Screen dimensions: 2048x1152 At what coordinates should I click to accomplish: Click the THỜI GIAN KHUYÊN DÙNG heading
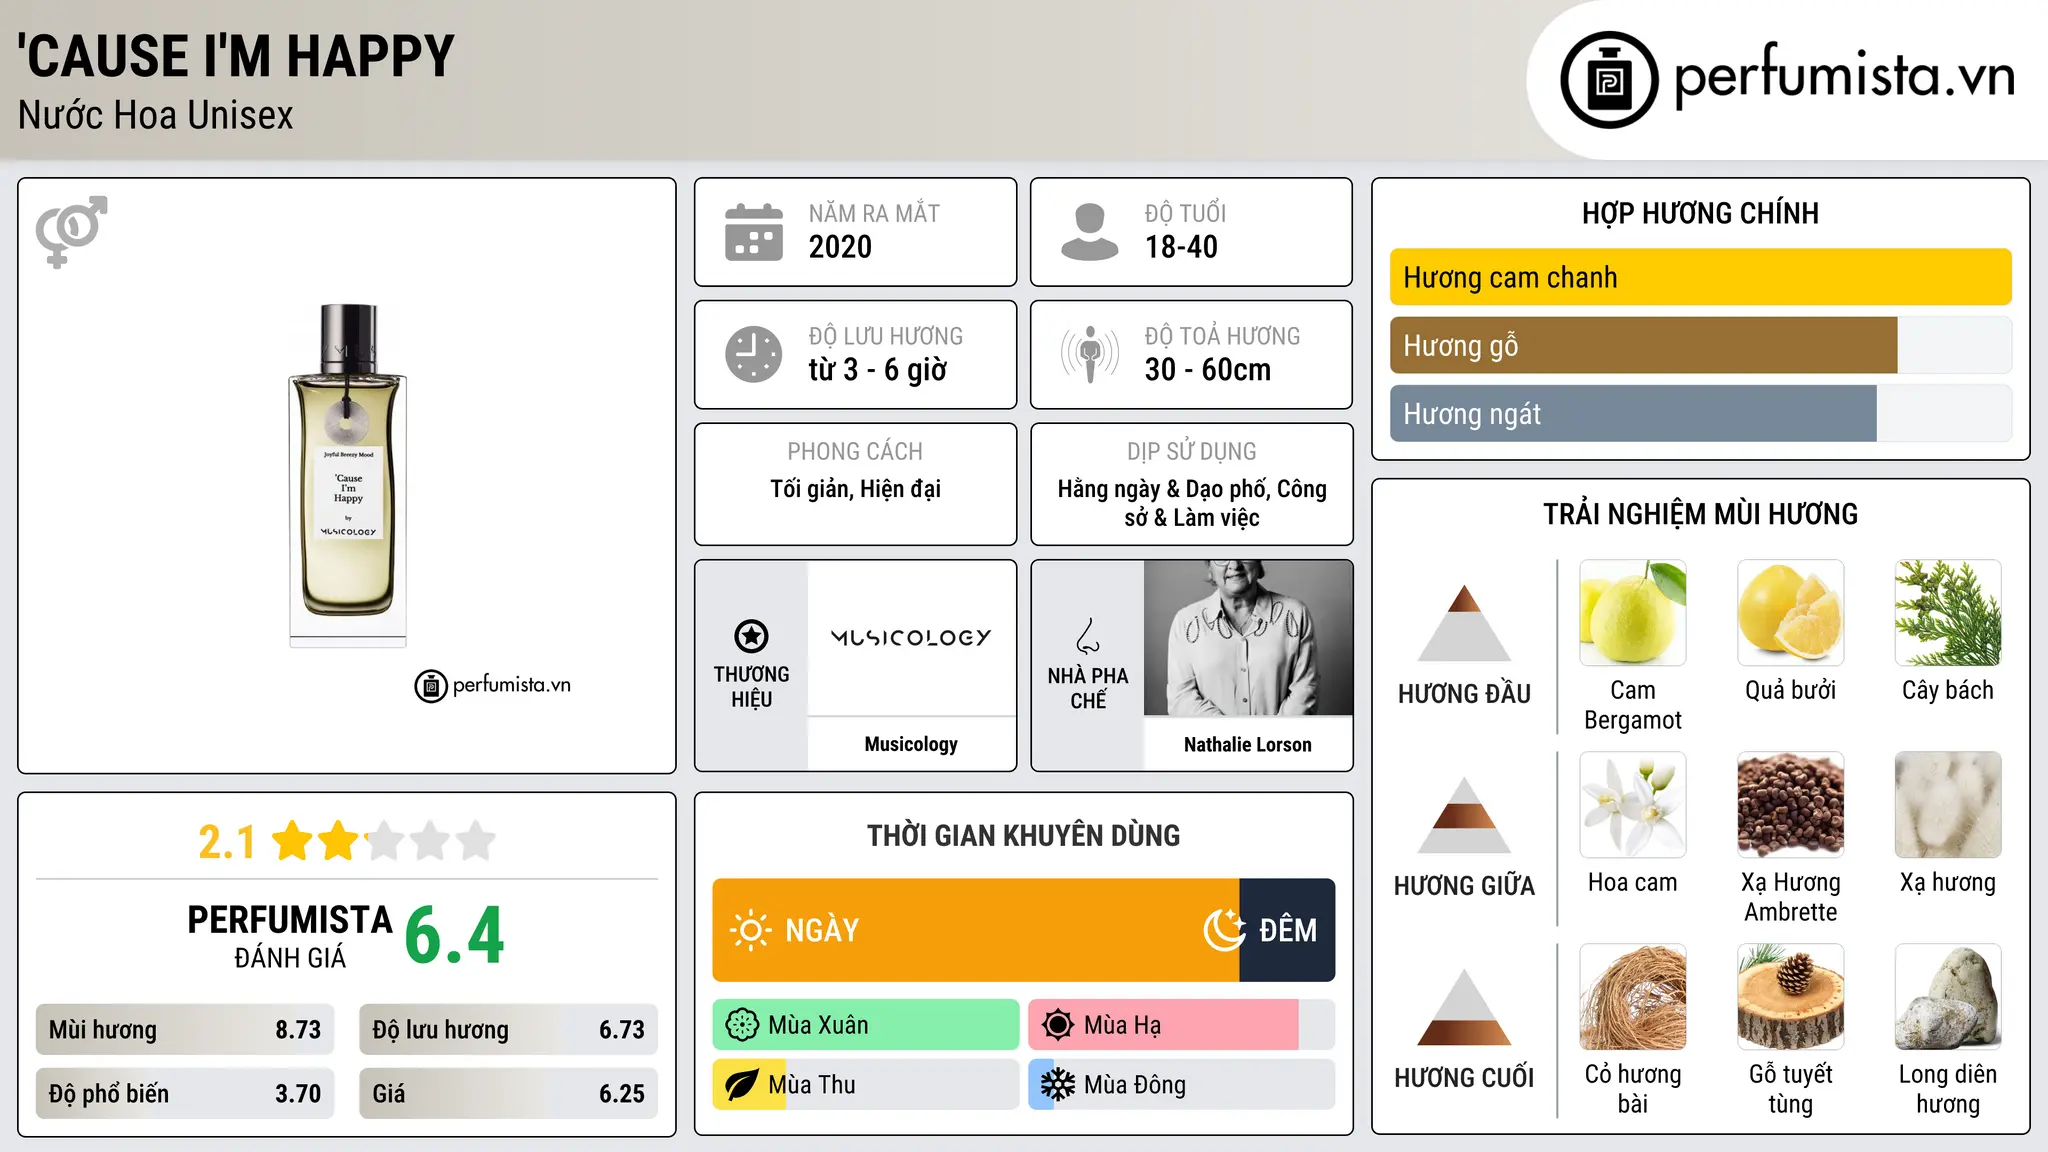point(1023,835)
